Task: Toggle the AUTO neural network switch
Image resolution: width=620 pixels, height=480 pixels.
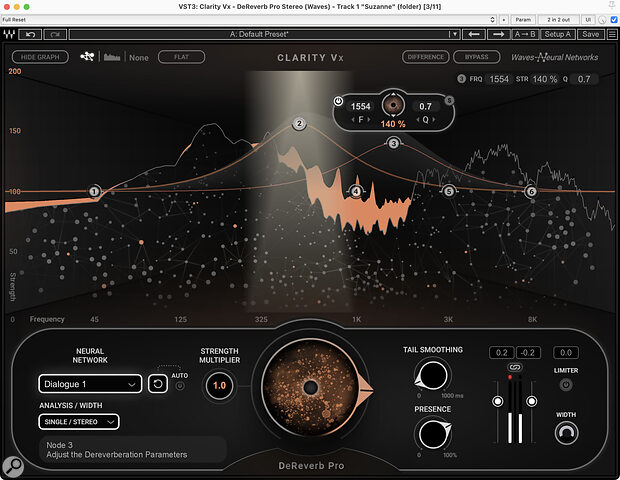Action: pos(180,386)
